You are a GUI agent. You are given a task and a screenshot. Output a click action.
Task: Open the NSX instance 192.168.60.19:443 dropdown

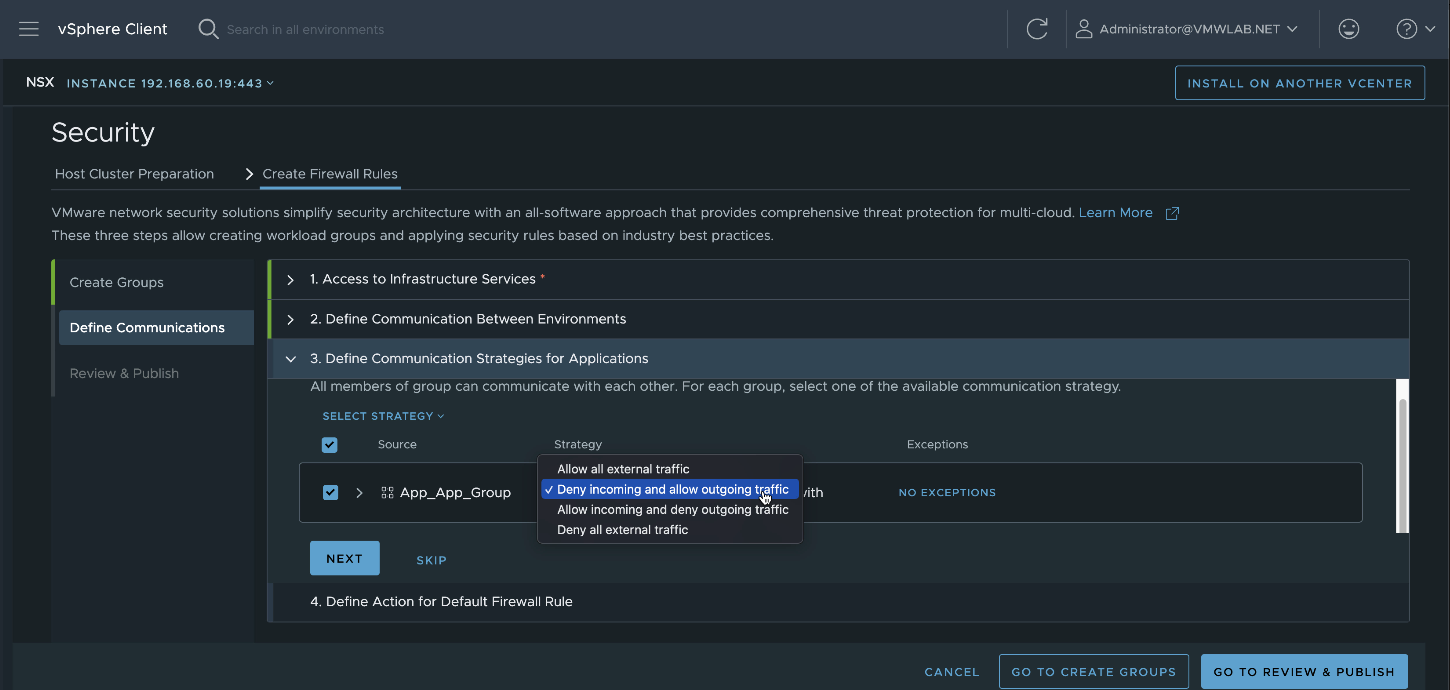[x=170, y=83]
